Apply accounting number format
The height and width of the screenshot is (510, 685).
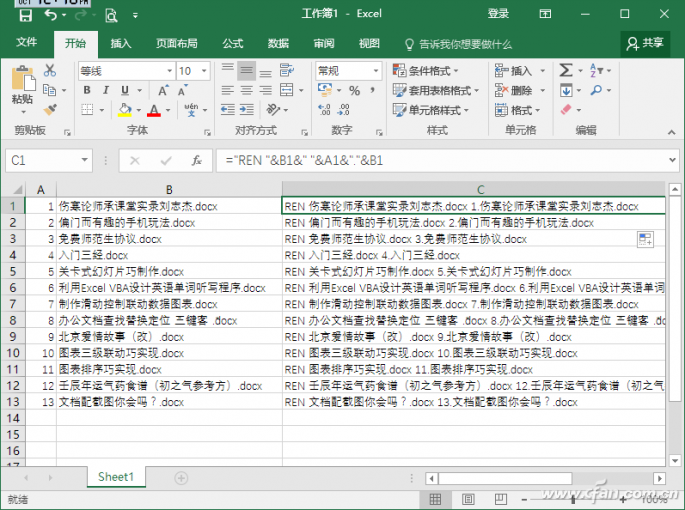(325, 90)
